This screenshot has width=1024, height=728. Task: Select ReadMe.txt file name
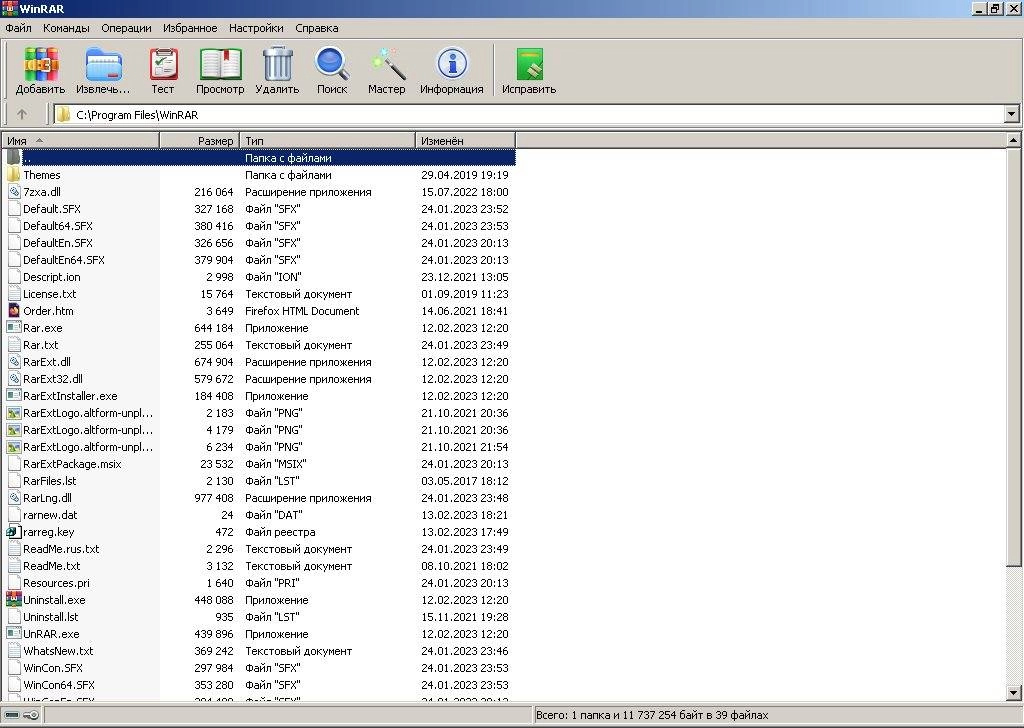coord(52,565)
